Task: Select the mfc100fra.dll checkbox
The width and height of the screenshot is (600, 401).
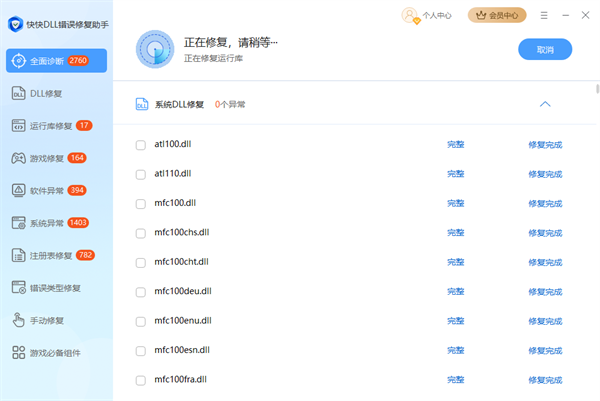Action: pos(141,380)
